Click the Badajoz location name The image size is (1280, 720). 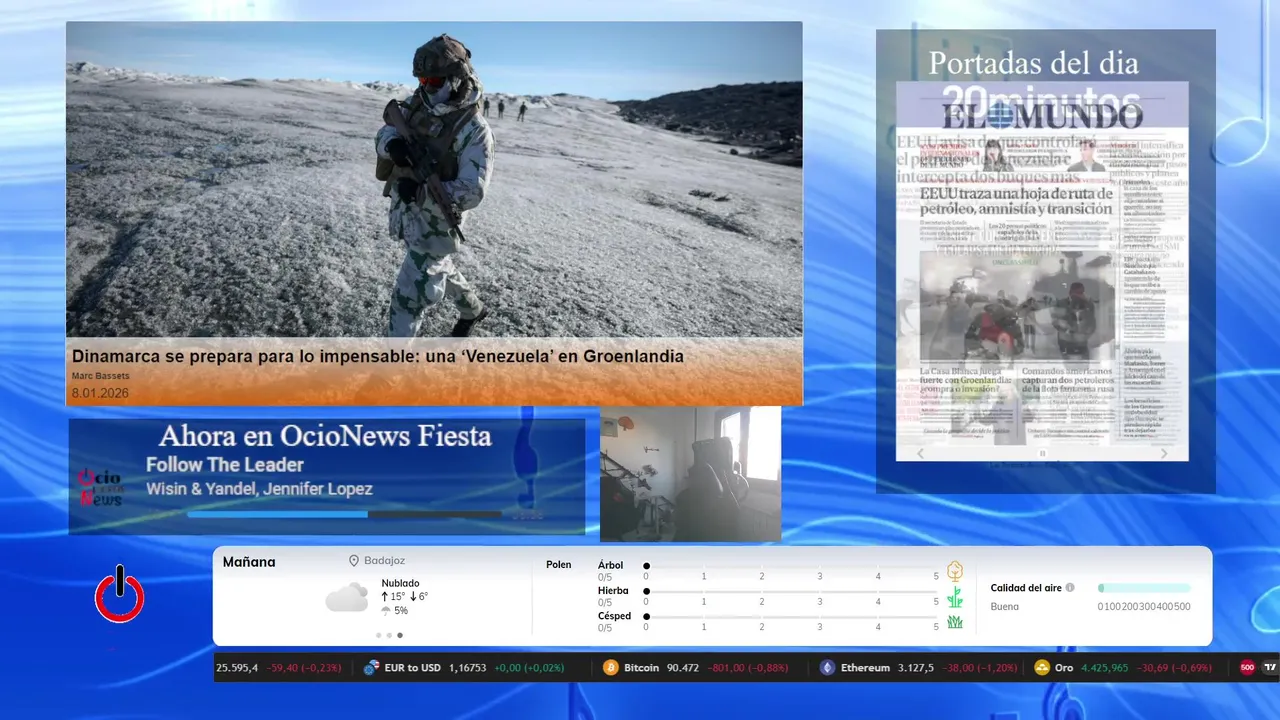384,561
